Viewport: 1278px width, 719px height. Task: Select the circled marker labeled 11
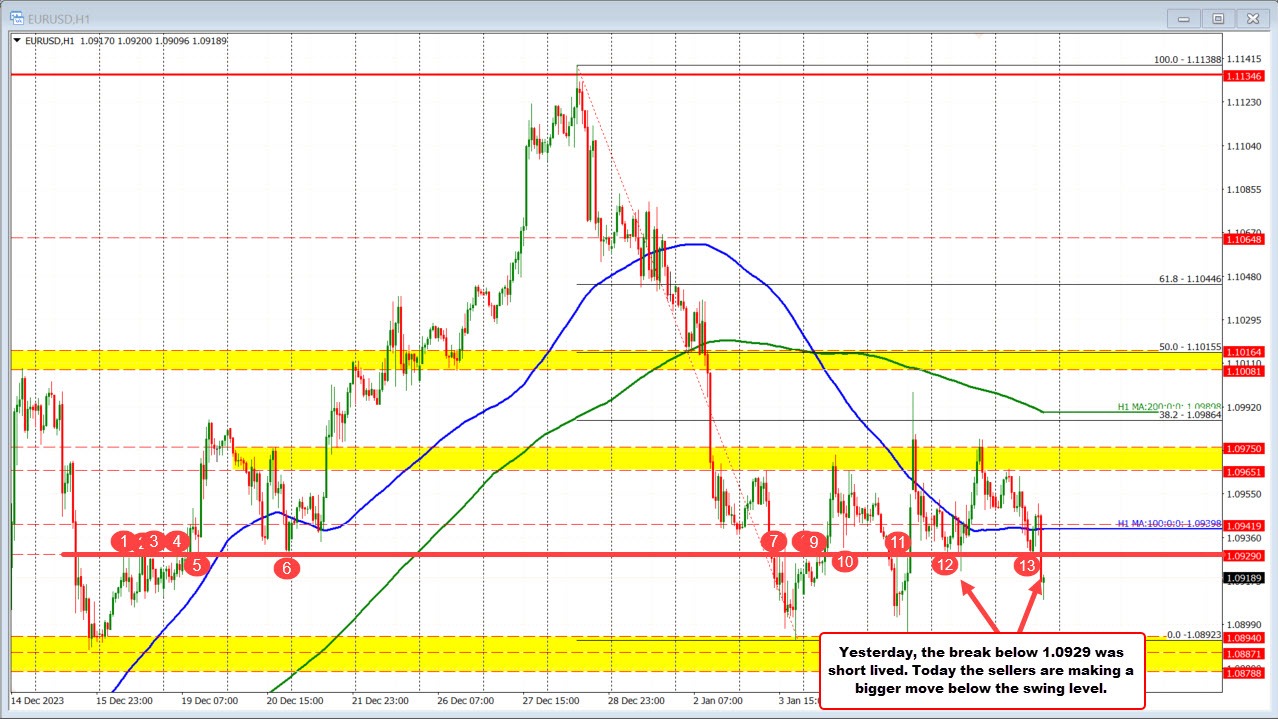(x=897, y=543)
